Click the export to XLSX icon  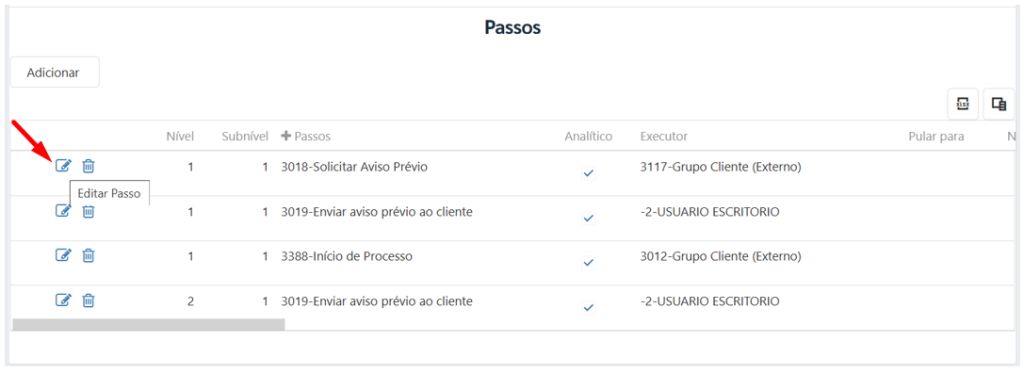coord(963,104)
